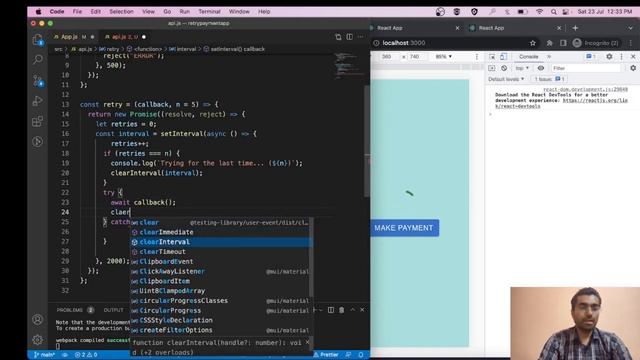This screenshot has height=360, width=640.
Task: Click the retry breadcrumb in the editor
Action: click(109, 49)
